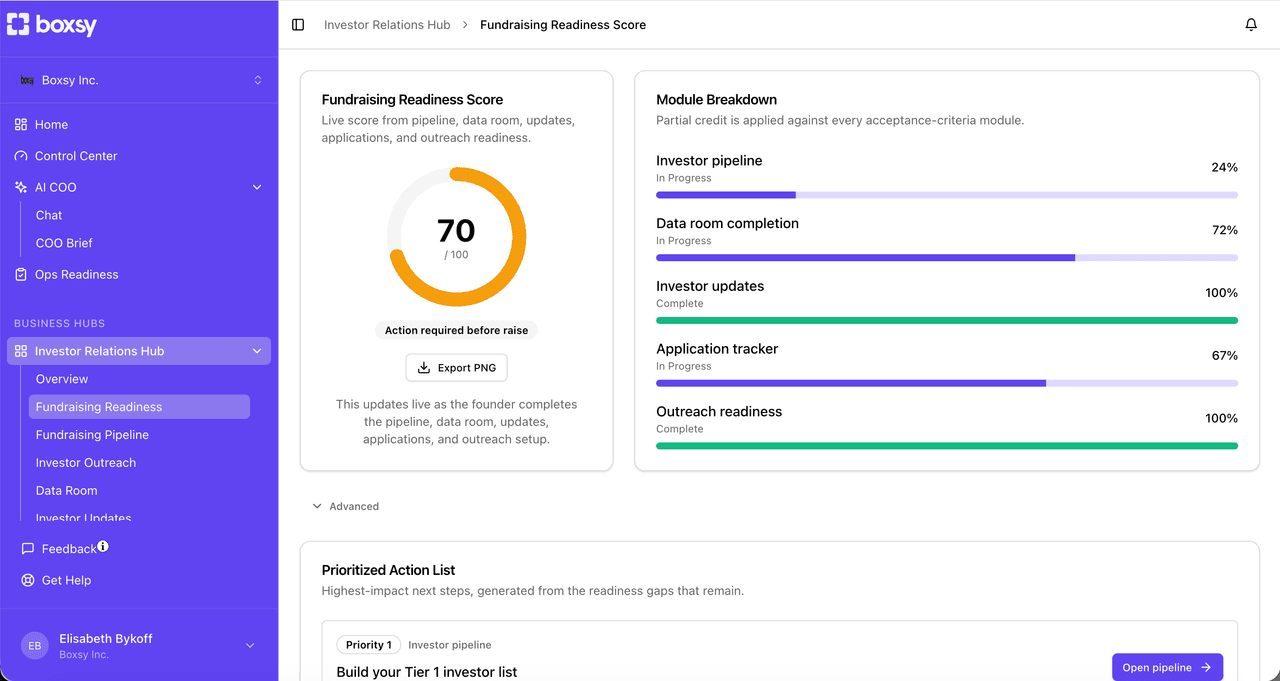Click the Home grid icon
This screenshot has width=1280, height=681.
pos(21,125)
